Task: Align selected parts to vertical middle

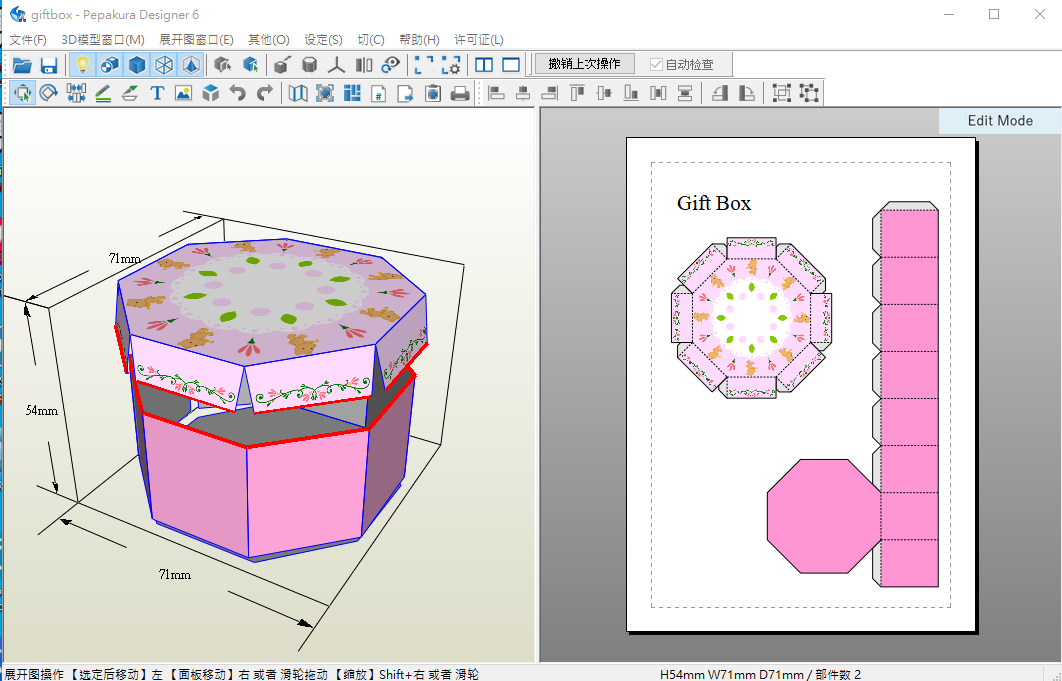Action: [604, 93]
